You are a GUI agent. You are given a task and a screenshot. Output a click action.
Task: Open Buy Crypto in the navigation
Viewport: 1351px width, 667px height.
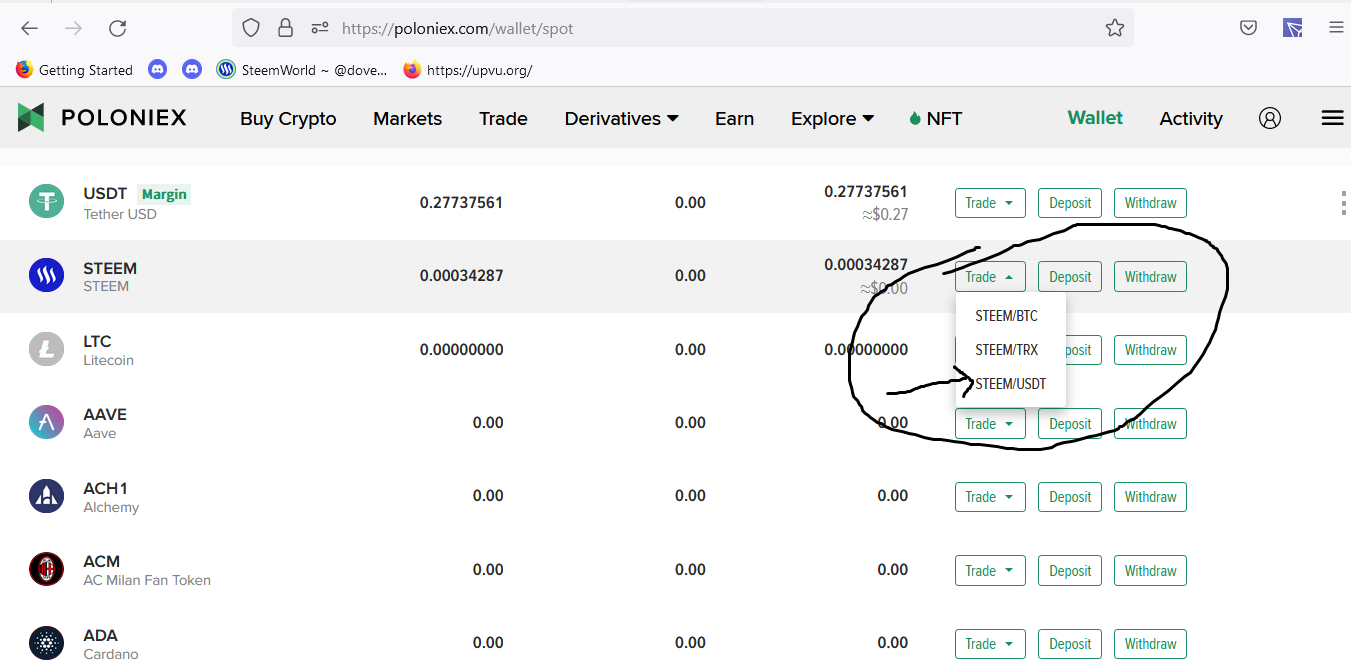[288, 118]
